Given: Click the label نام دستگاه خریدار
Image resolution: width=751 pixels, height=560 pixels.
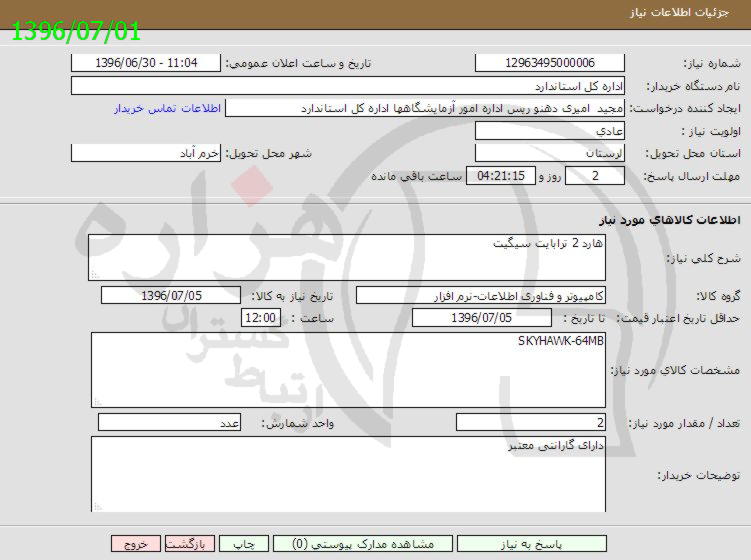Looking at the screenshot, I should point(694,87).
